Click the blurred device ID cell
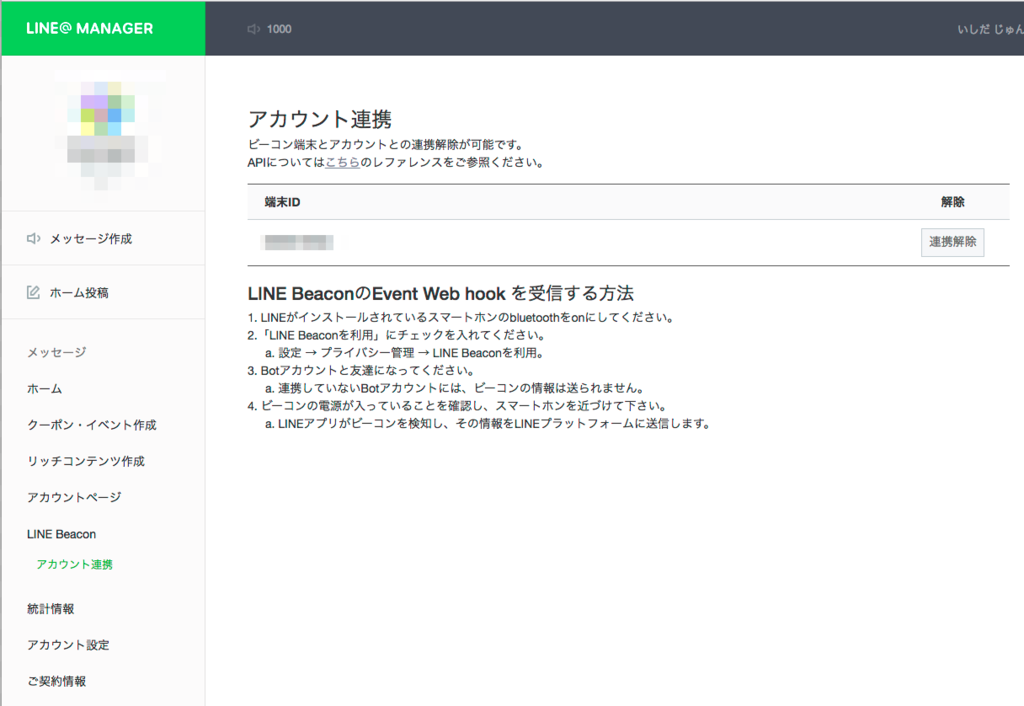1024x706 pixels. click(x=297, y=243)
